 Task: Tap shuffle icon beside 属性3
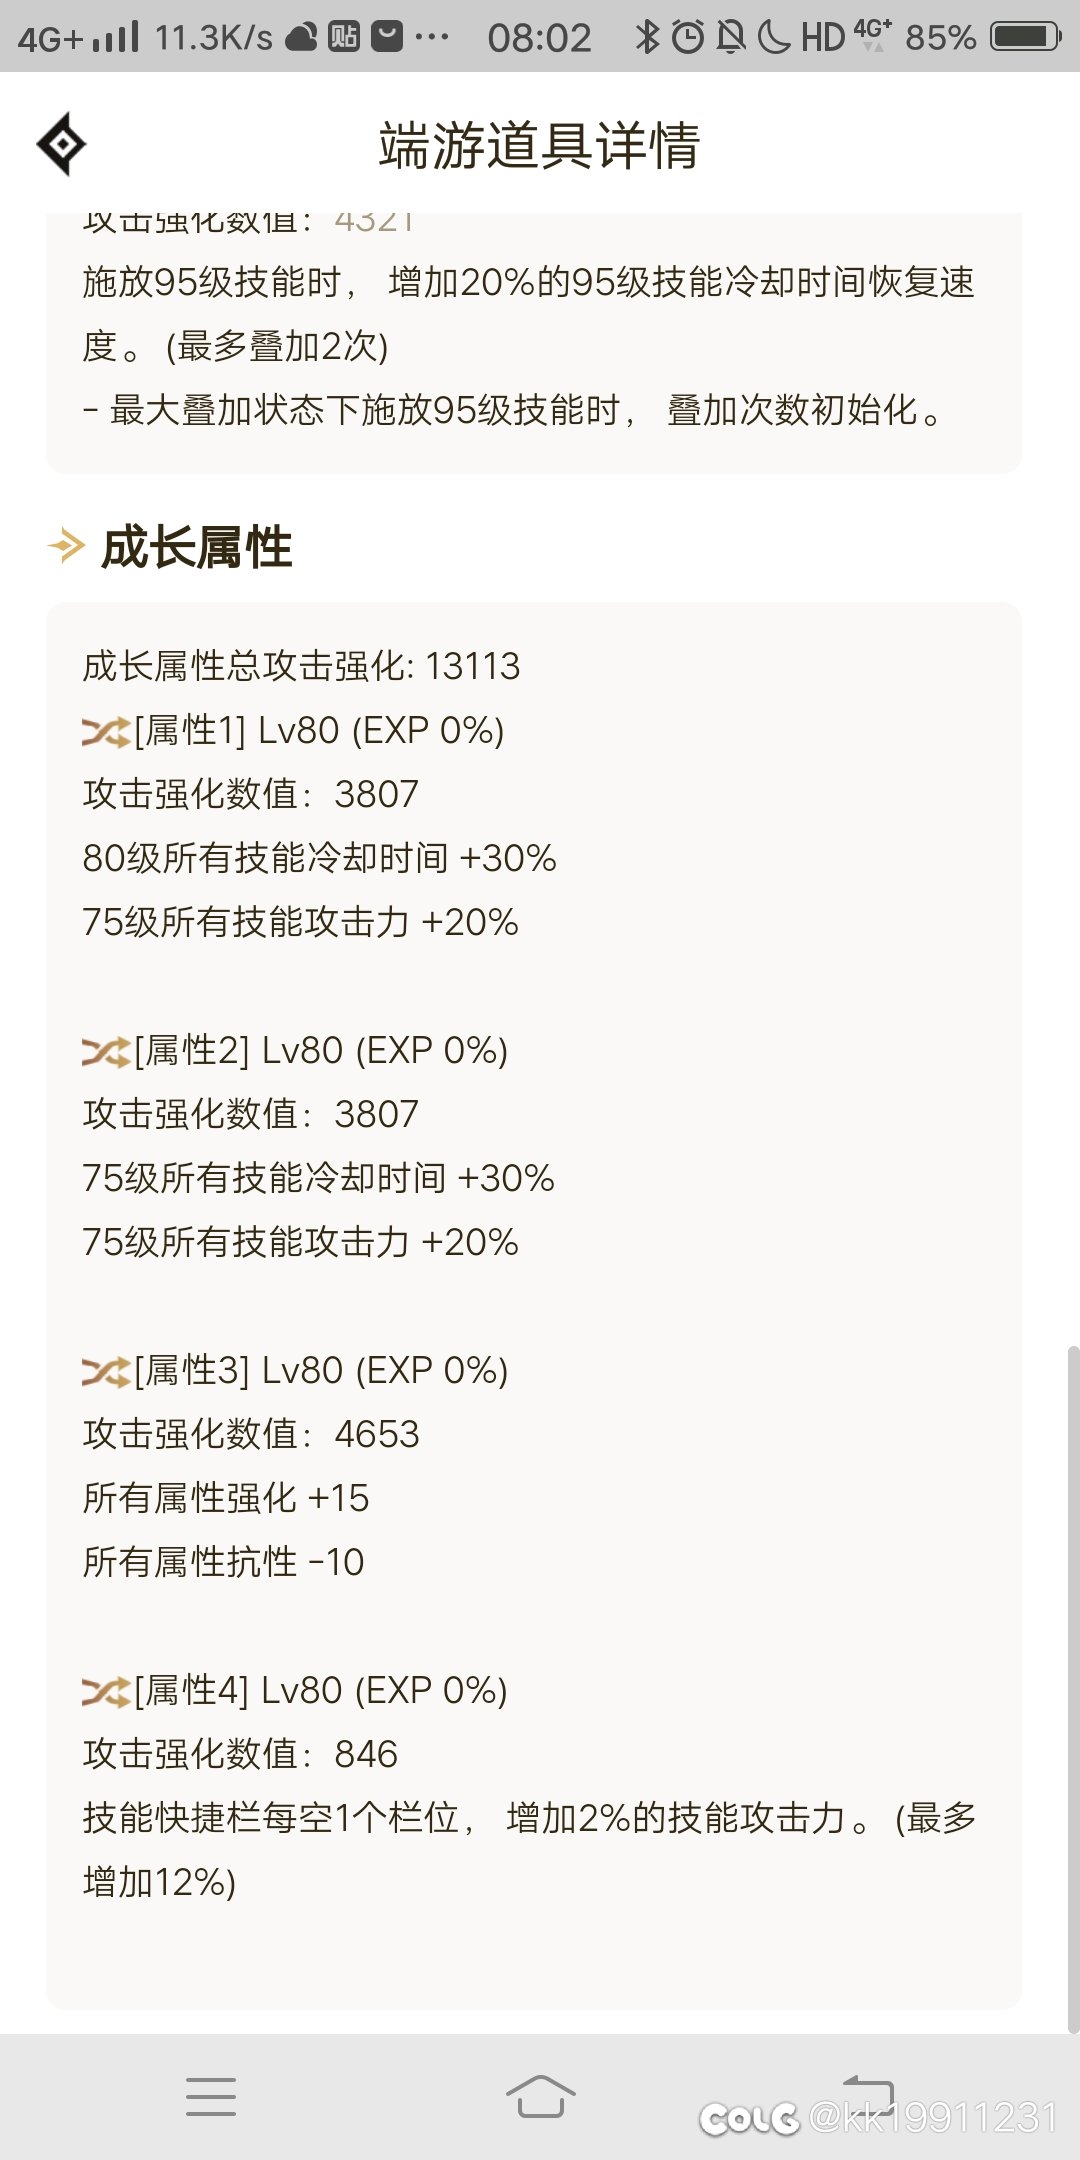tap(106, 1372)
